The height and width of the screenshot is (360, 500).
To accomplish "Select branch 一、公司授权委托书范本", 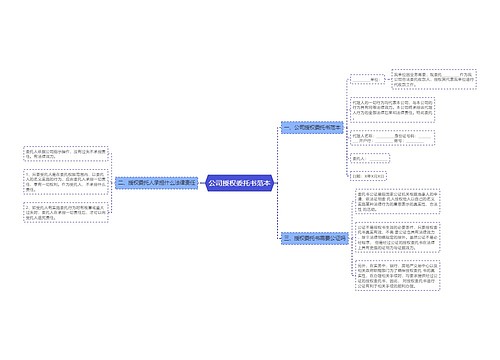I will 312,128.
